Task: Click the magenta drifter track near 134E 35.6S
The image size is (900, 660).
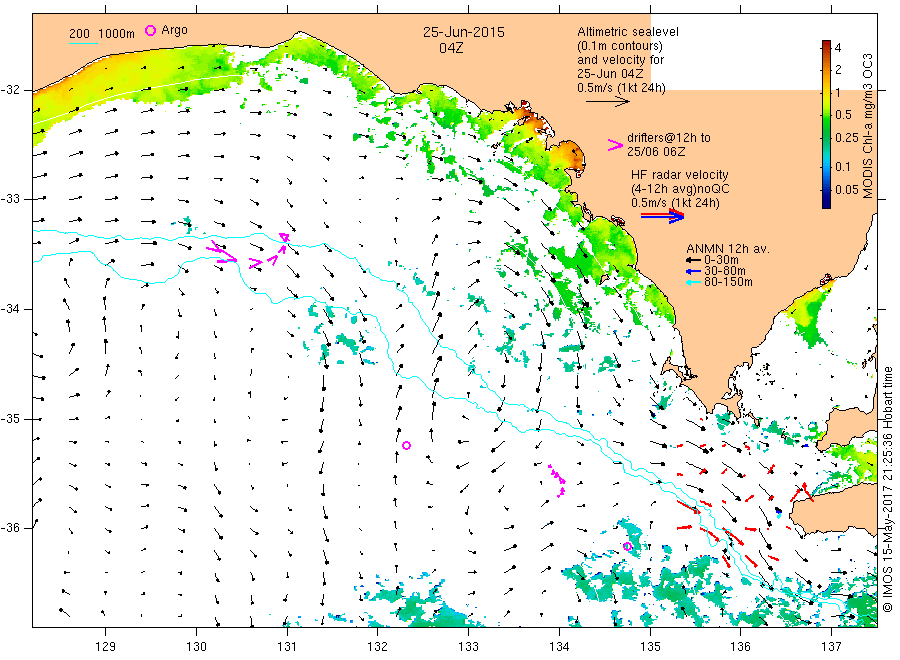Action: click(x=557, y=480)
